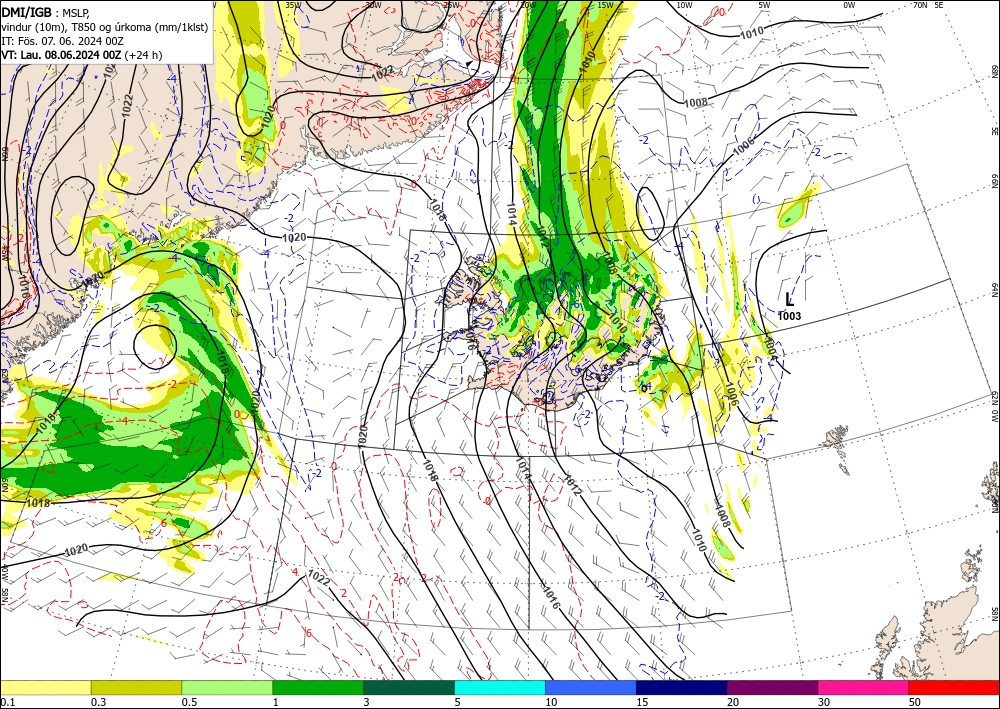1000x709 pixels.
Task: Pick the blue 10–15 legend swatch
Action: point(591,687)
